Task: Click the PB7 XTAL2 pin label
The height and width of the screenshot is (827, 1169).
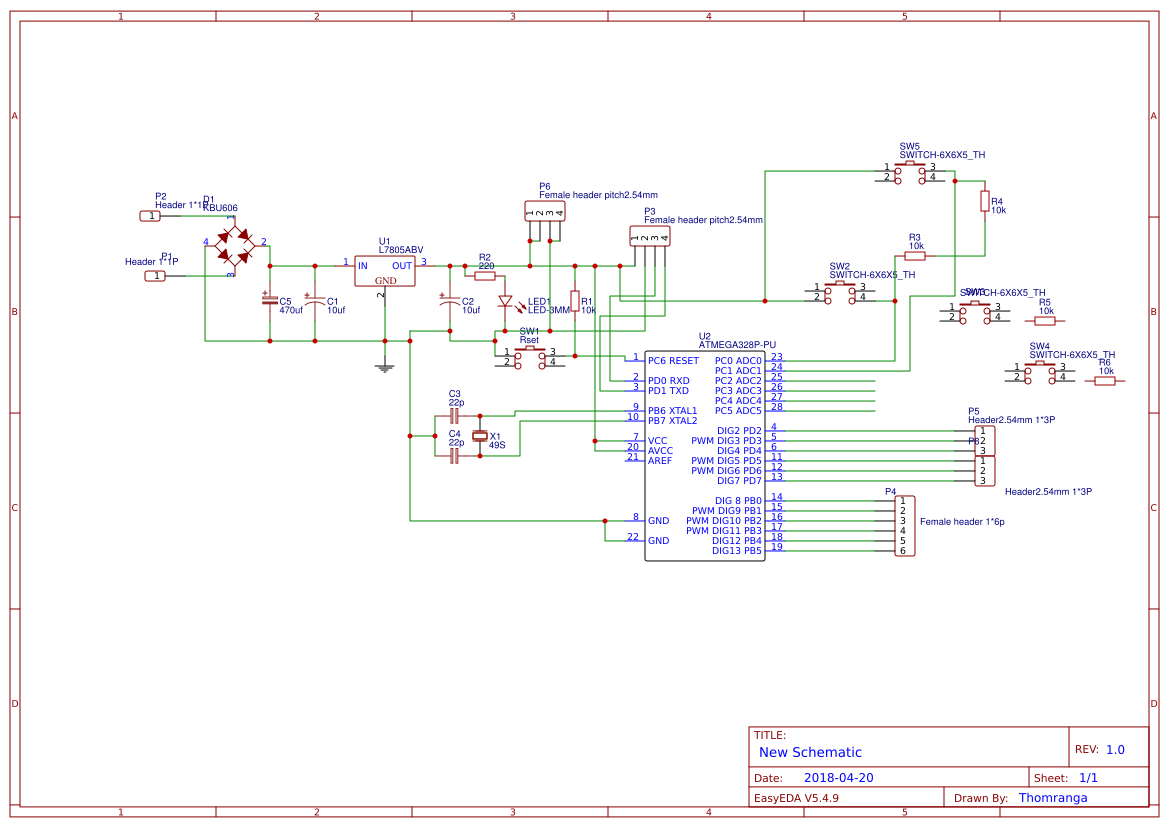Action: pos(672,421)
